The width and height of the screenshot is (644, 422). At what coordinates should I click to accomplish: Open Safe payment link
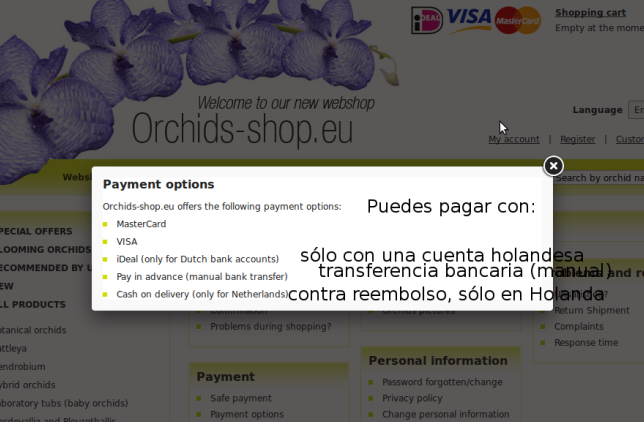pyautogui.click(x=241, y=398)
